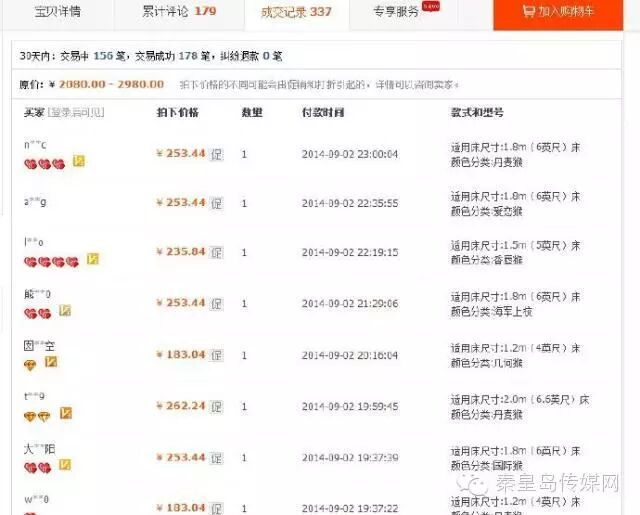Click the 拍下价格 column header
This screenshot has height=515, width=640.
click(178, 112)
